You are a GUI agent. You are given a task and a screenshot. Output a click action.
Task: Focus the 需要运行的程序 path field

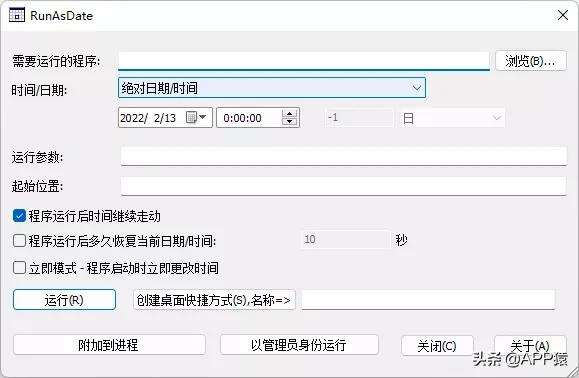[304, 61]
